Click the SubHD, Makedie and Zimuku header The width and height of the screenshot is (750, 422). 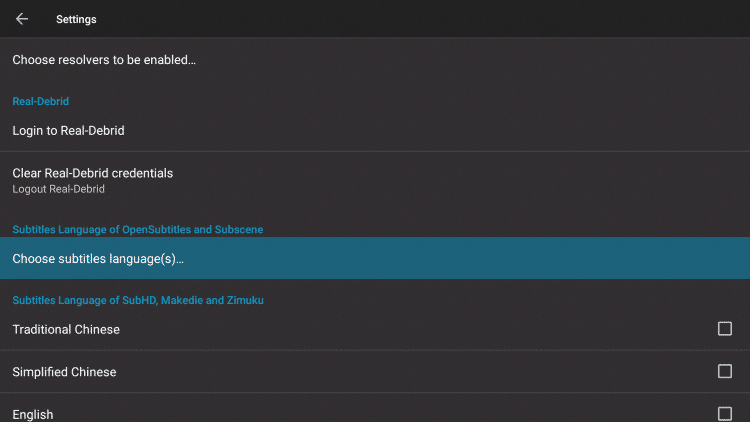pos(138,300)
